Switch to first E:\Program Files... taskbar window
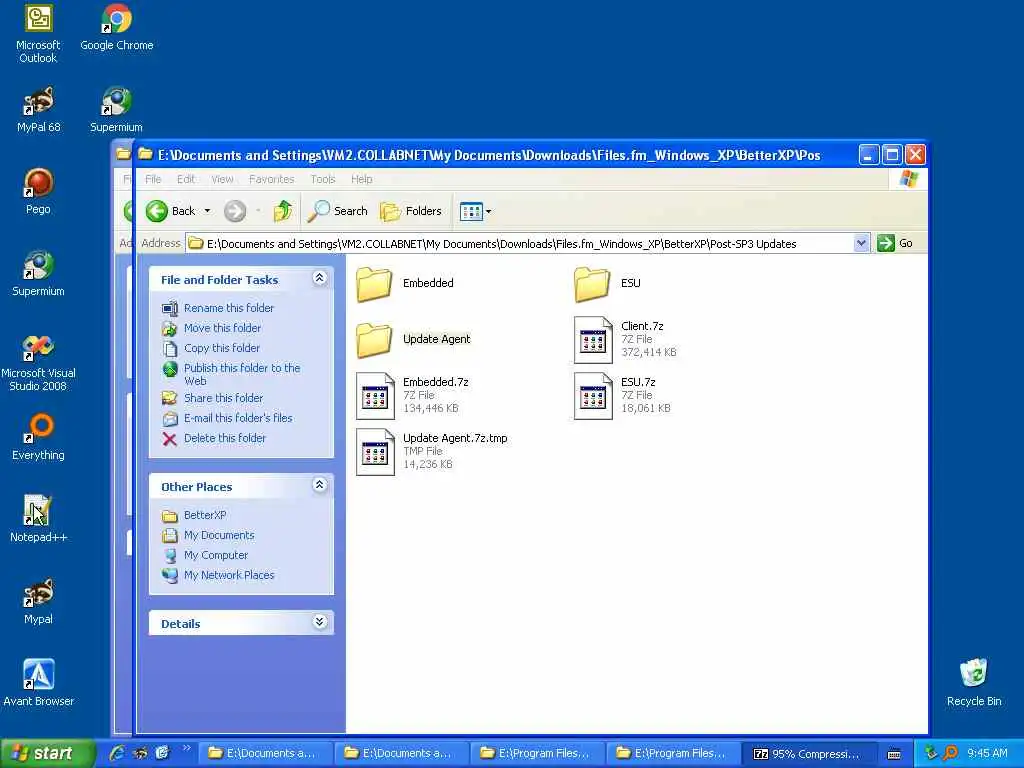This screenshot has height=768, width=1024. point(537,754)
